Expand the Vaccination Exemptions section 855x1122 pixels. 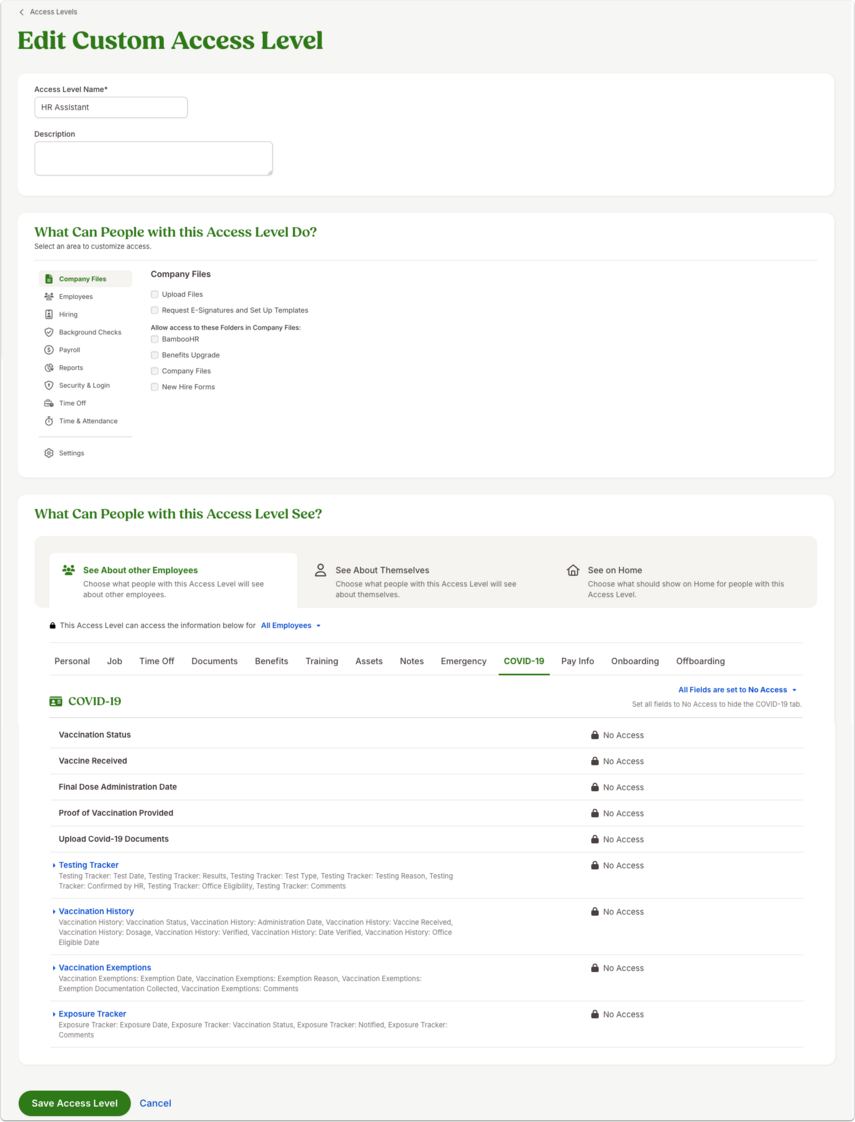104,968
